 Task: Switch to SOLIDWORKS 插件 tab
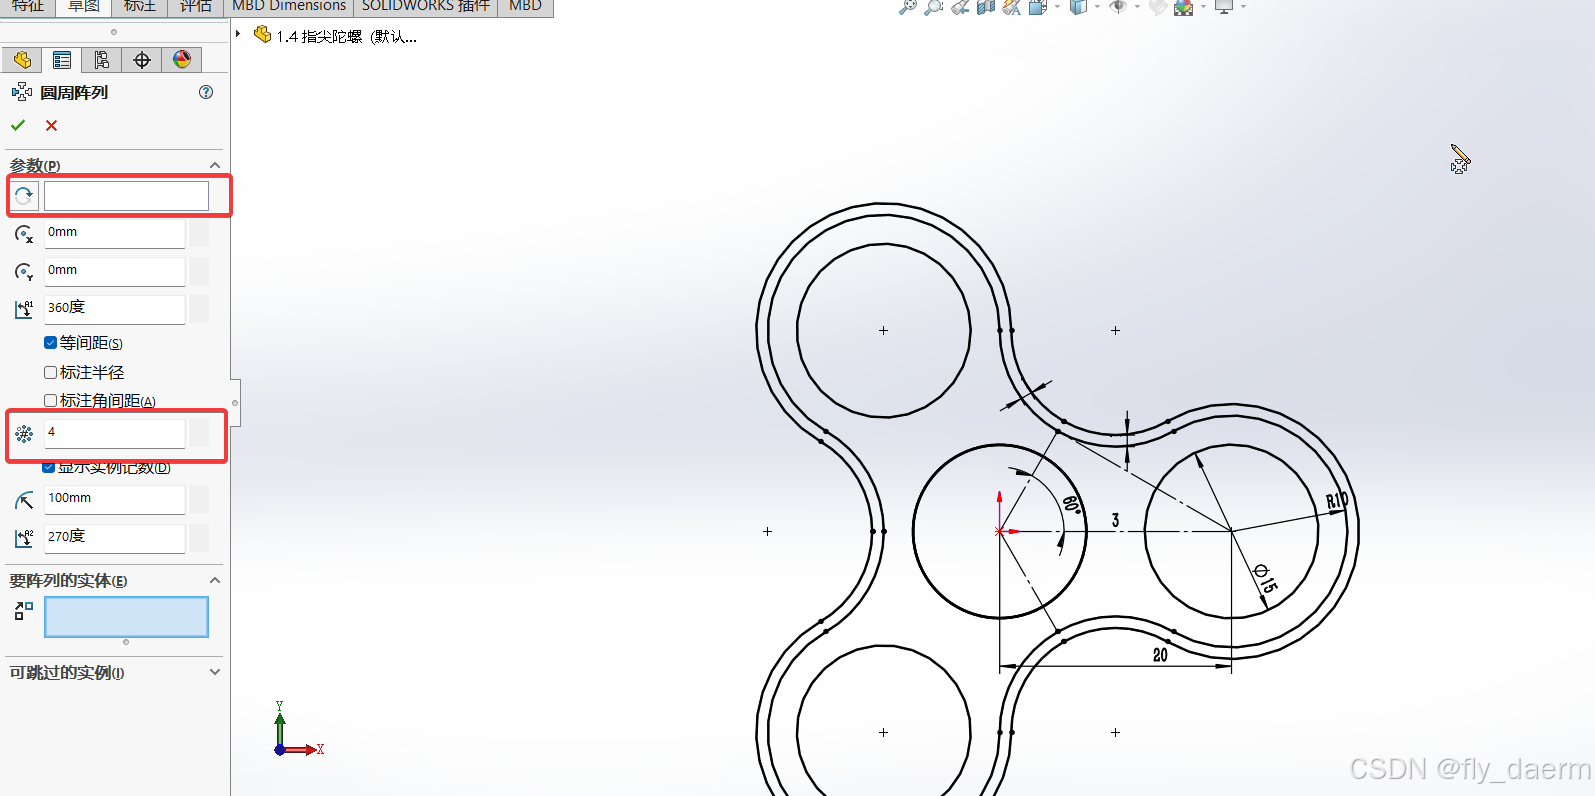pos(426,7)
